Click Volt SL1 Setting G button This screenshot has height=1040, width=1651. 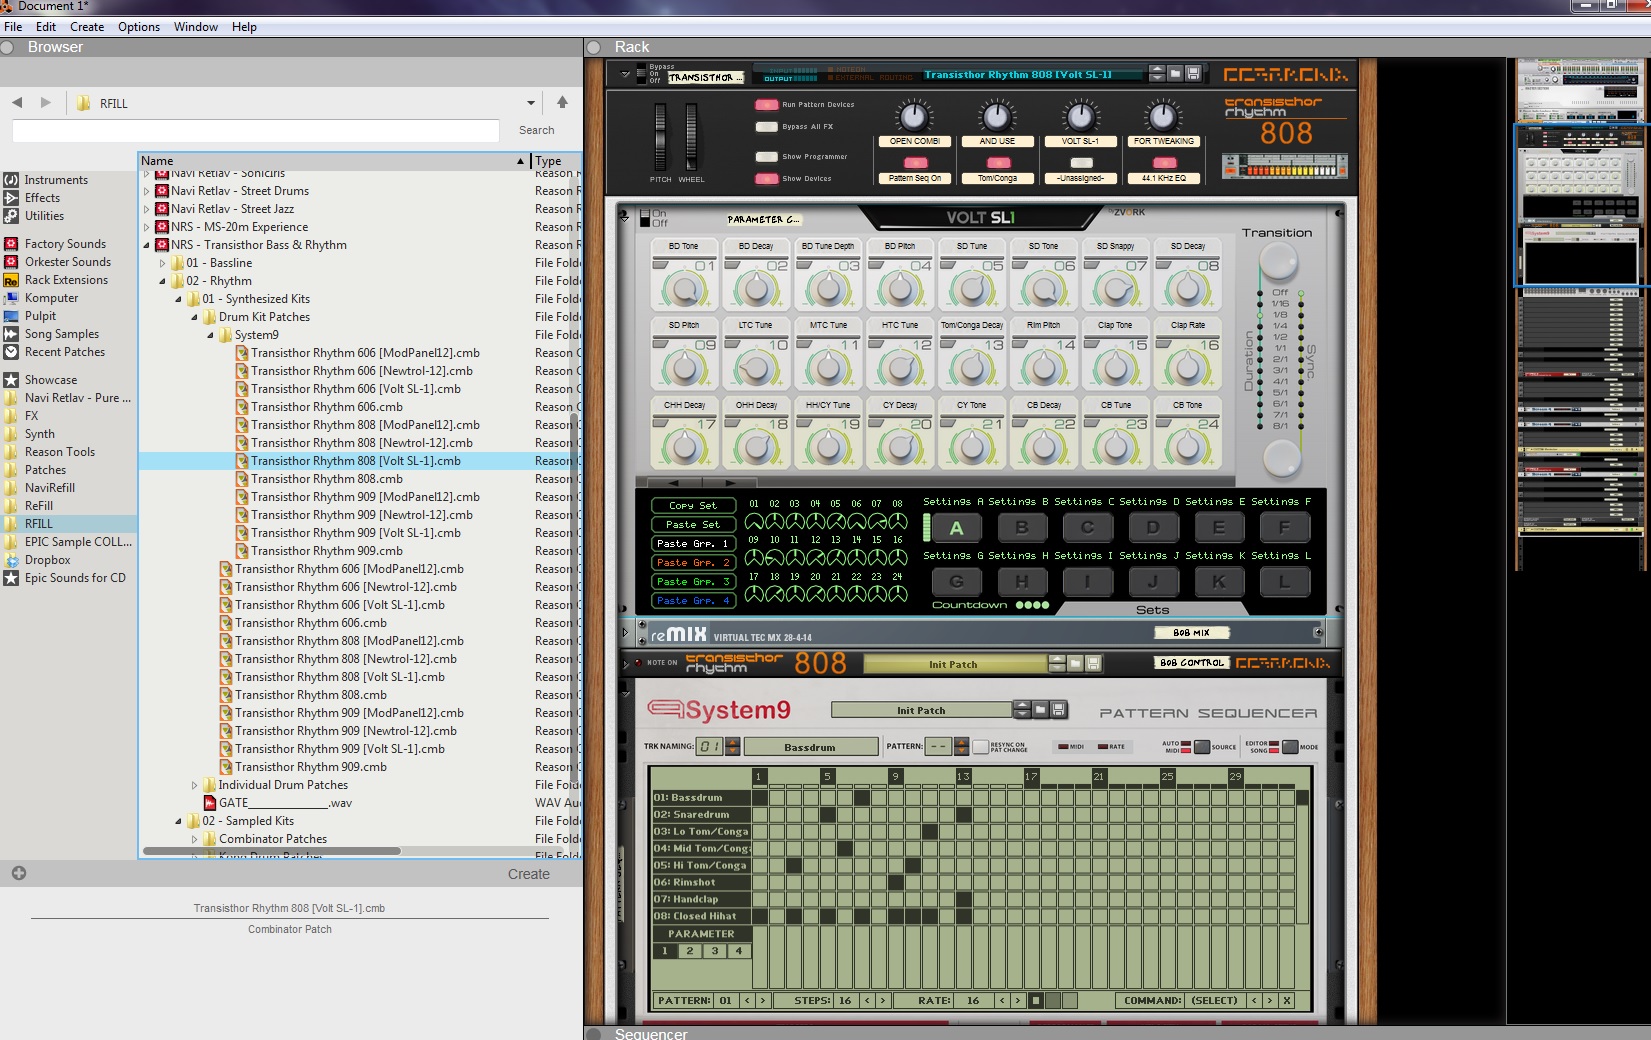956,581
